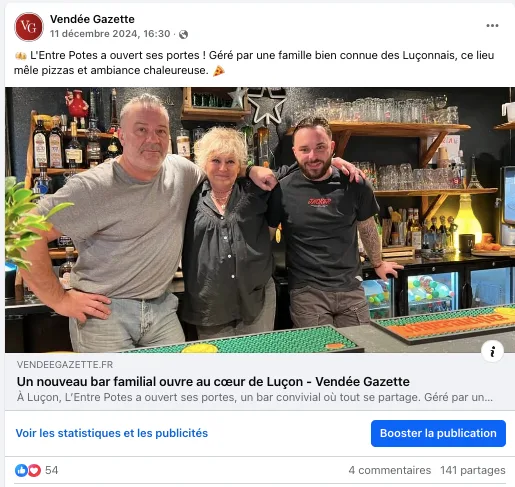Click the "Booster la publication" button

438,433
